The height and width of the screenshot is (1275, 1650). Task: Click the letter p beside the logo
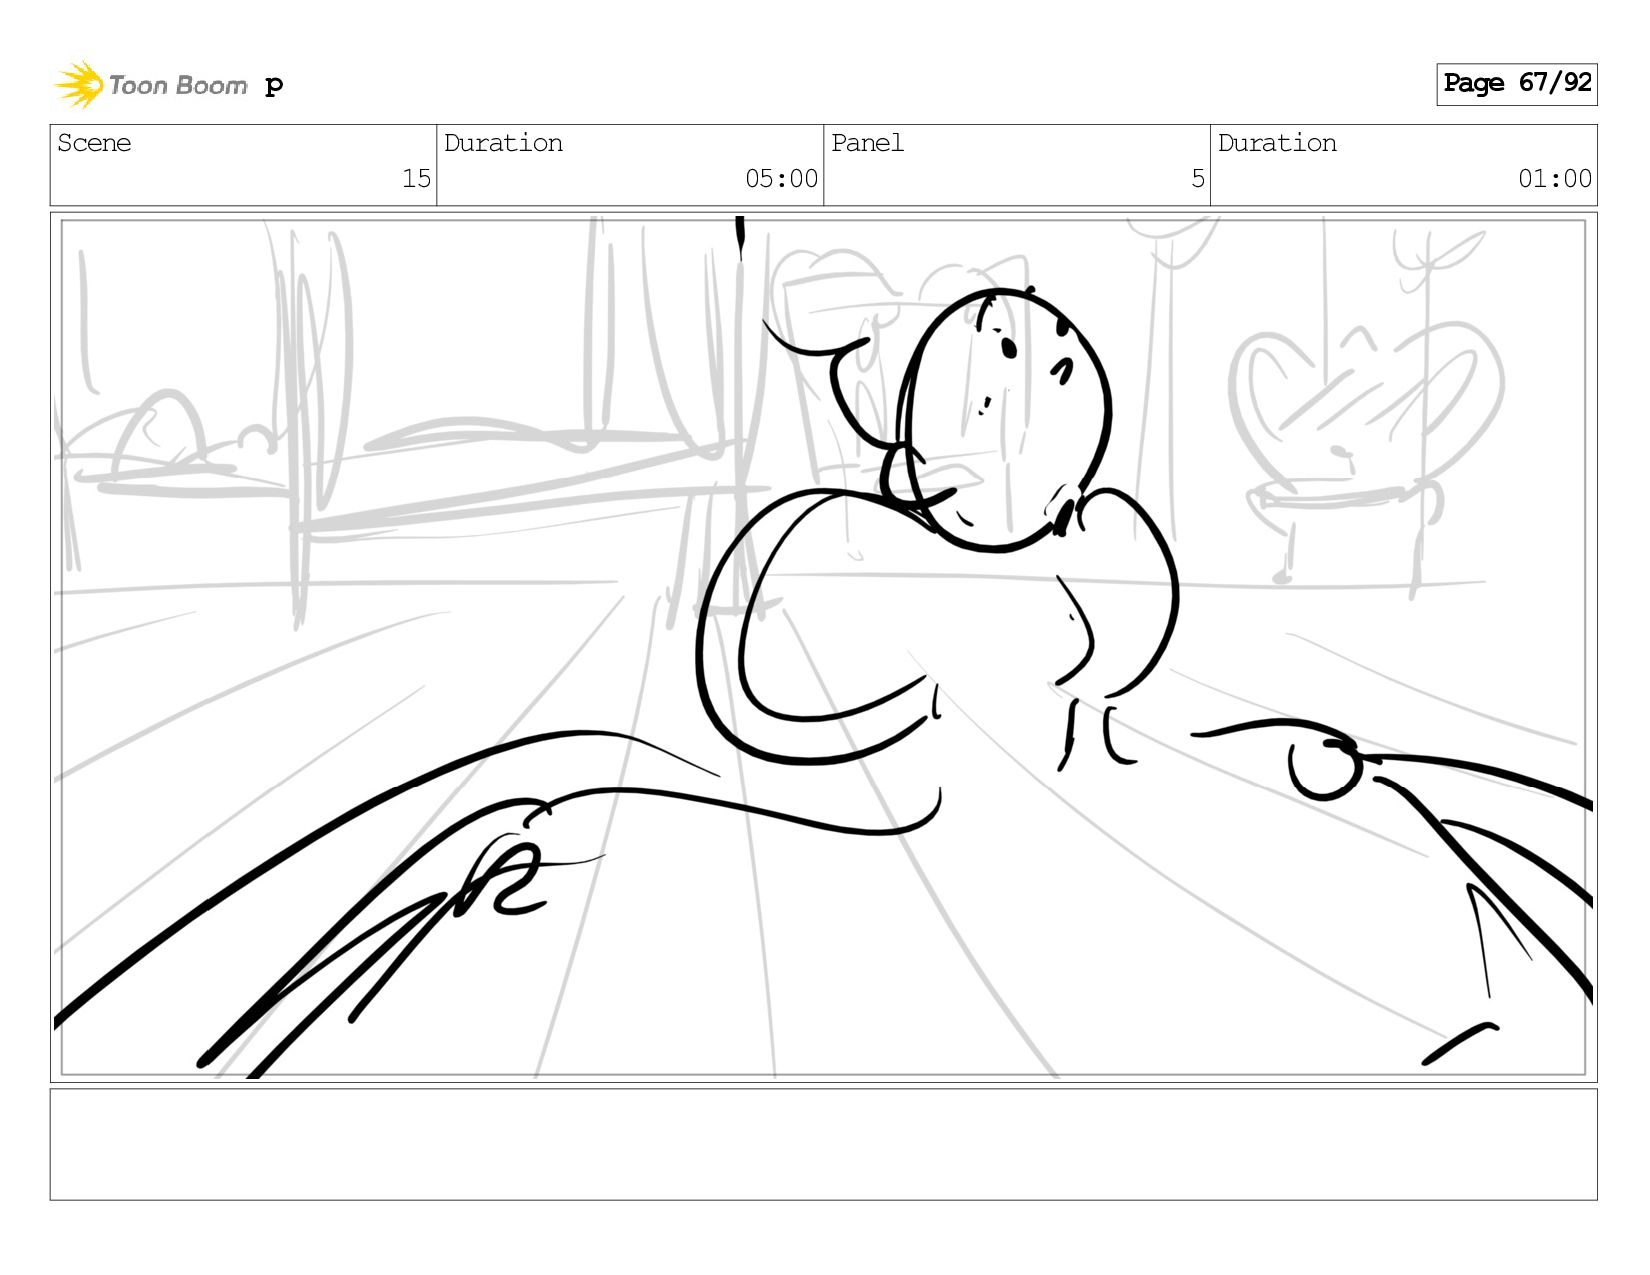(274, 86)
